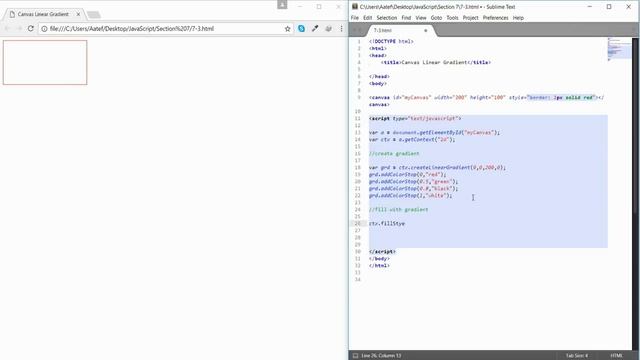Place cursor on ctx.fillStye line

click(x=387, y=224)
